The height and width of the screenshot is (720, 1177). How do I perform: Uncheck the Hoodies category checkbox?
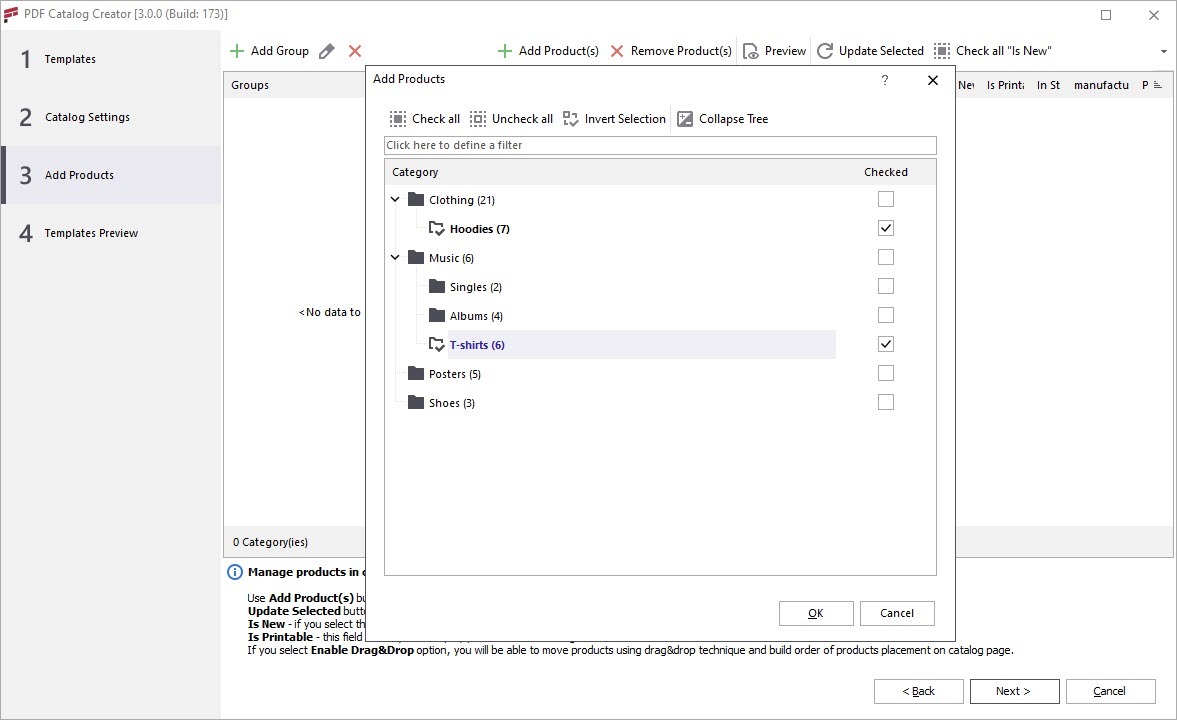click(x=885, y=228)
